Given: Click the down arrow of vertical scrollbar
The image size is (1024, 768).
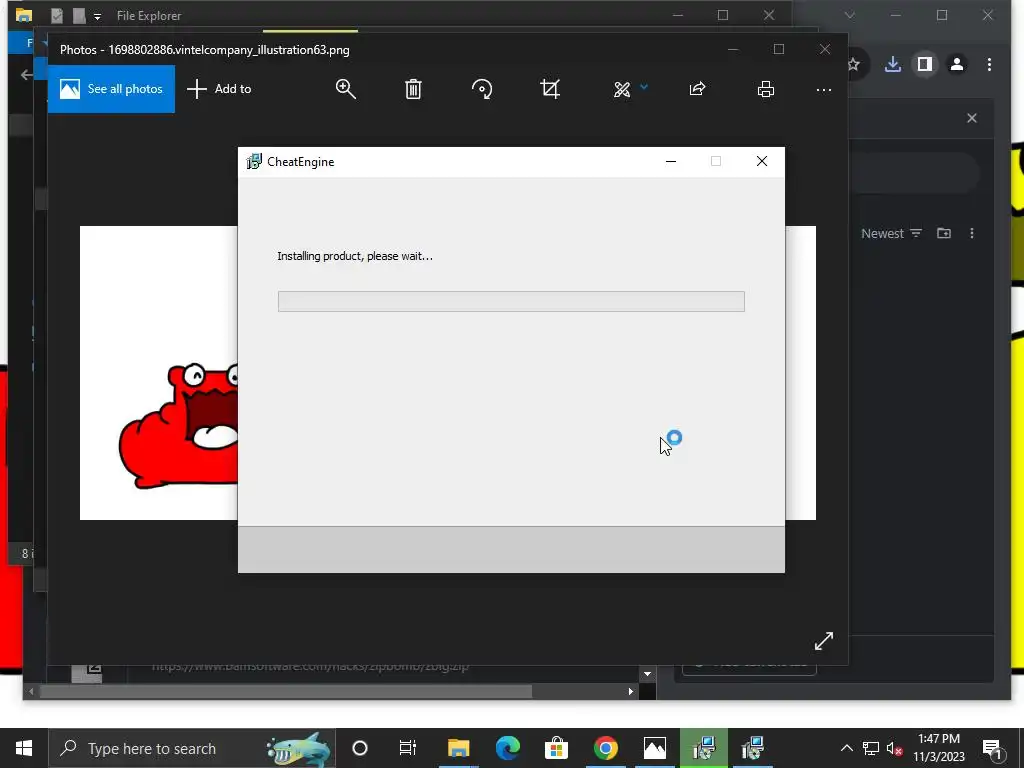Looking at the screenshot, I should pos(647,674).
